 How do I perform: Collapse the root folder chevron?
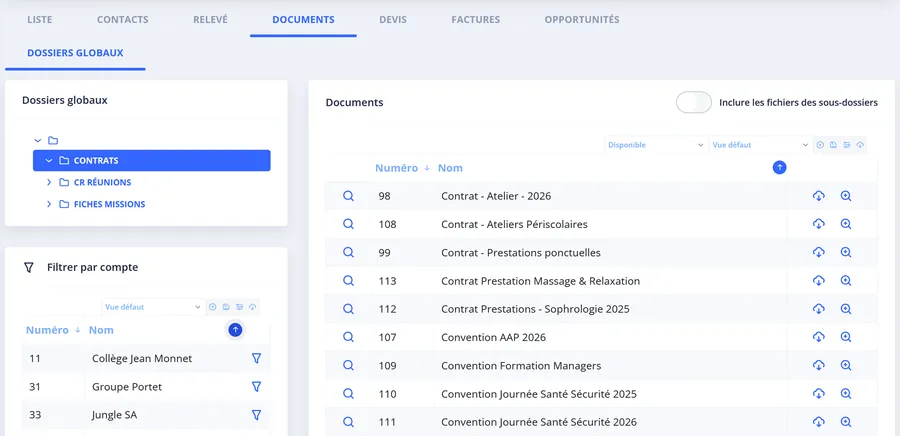(x=38, y=140)
